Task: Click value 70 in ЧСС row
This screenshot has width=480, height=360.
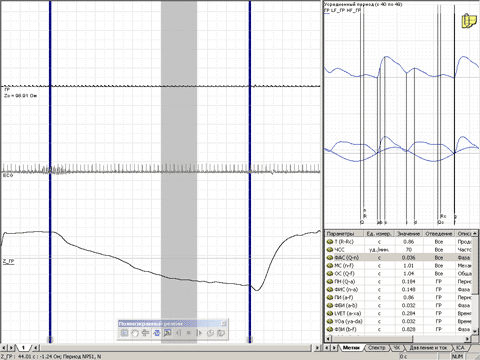Action: 409,250
